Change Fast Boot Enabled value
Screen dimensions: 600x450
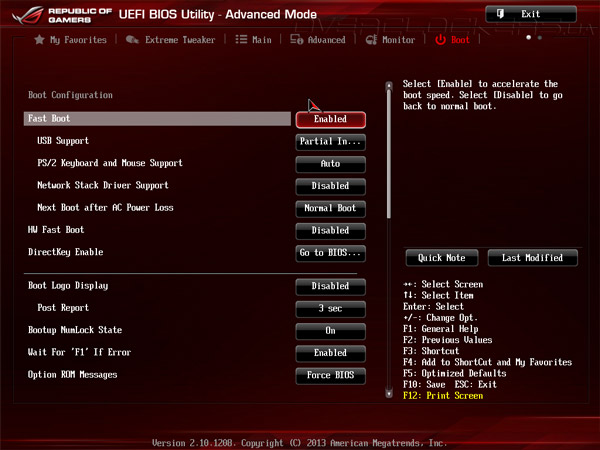(330, 119)
